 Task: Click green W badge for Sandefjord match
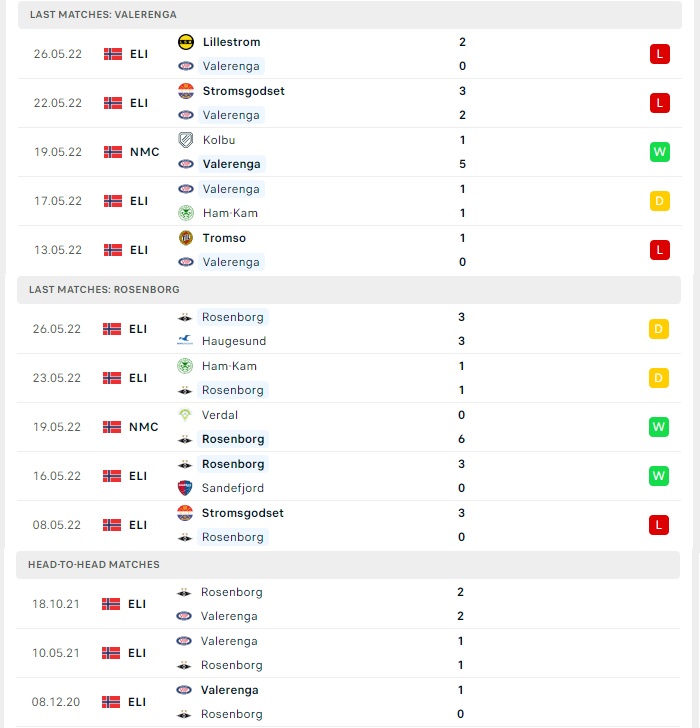[659, 476]
